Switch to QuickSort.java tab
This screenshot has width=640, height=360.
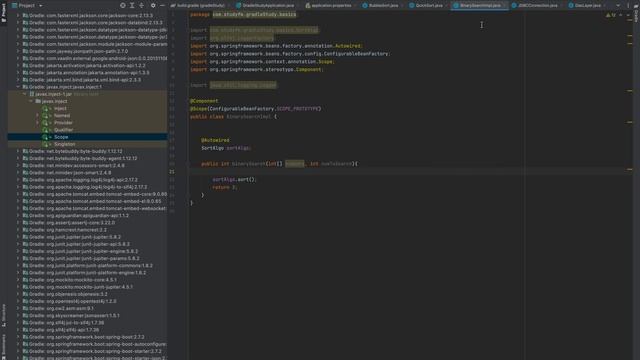[x=426, y=5]
